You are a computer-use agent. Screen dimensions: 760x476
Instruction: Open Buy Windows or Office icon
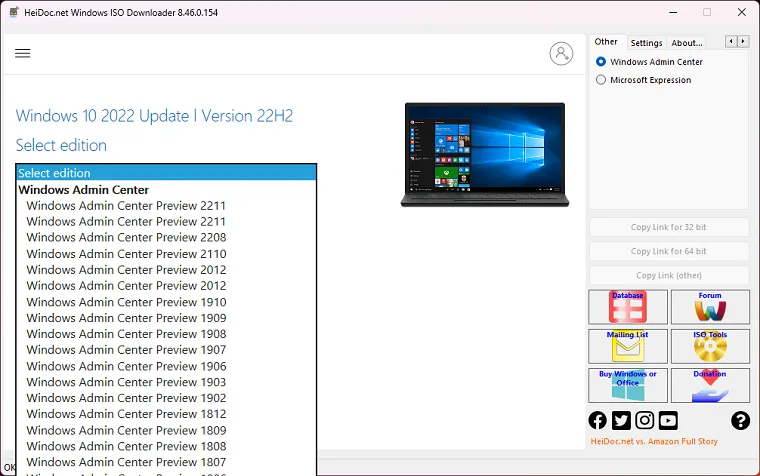(x=628, y=385)
